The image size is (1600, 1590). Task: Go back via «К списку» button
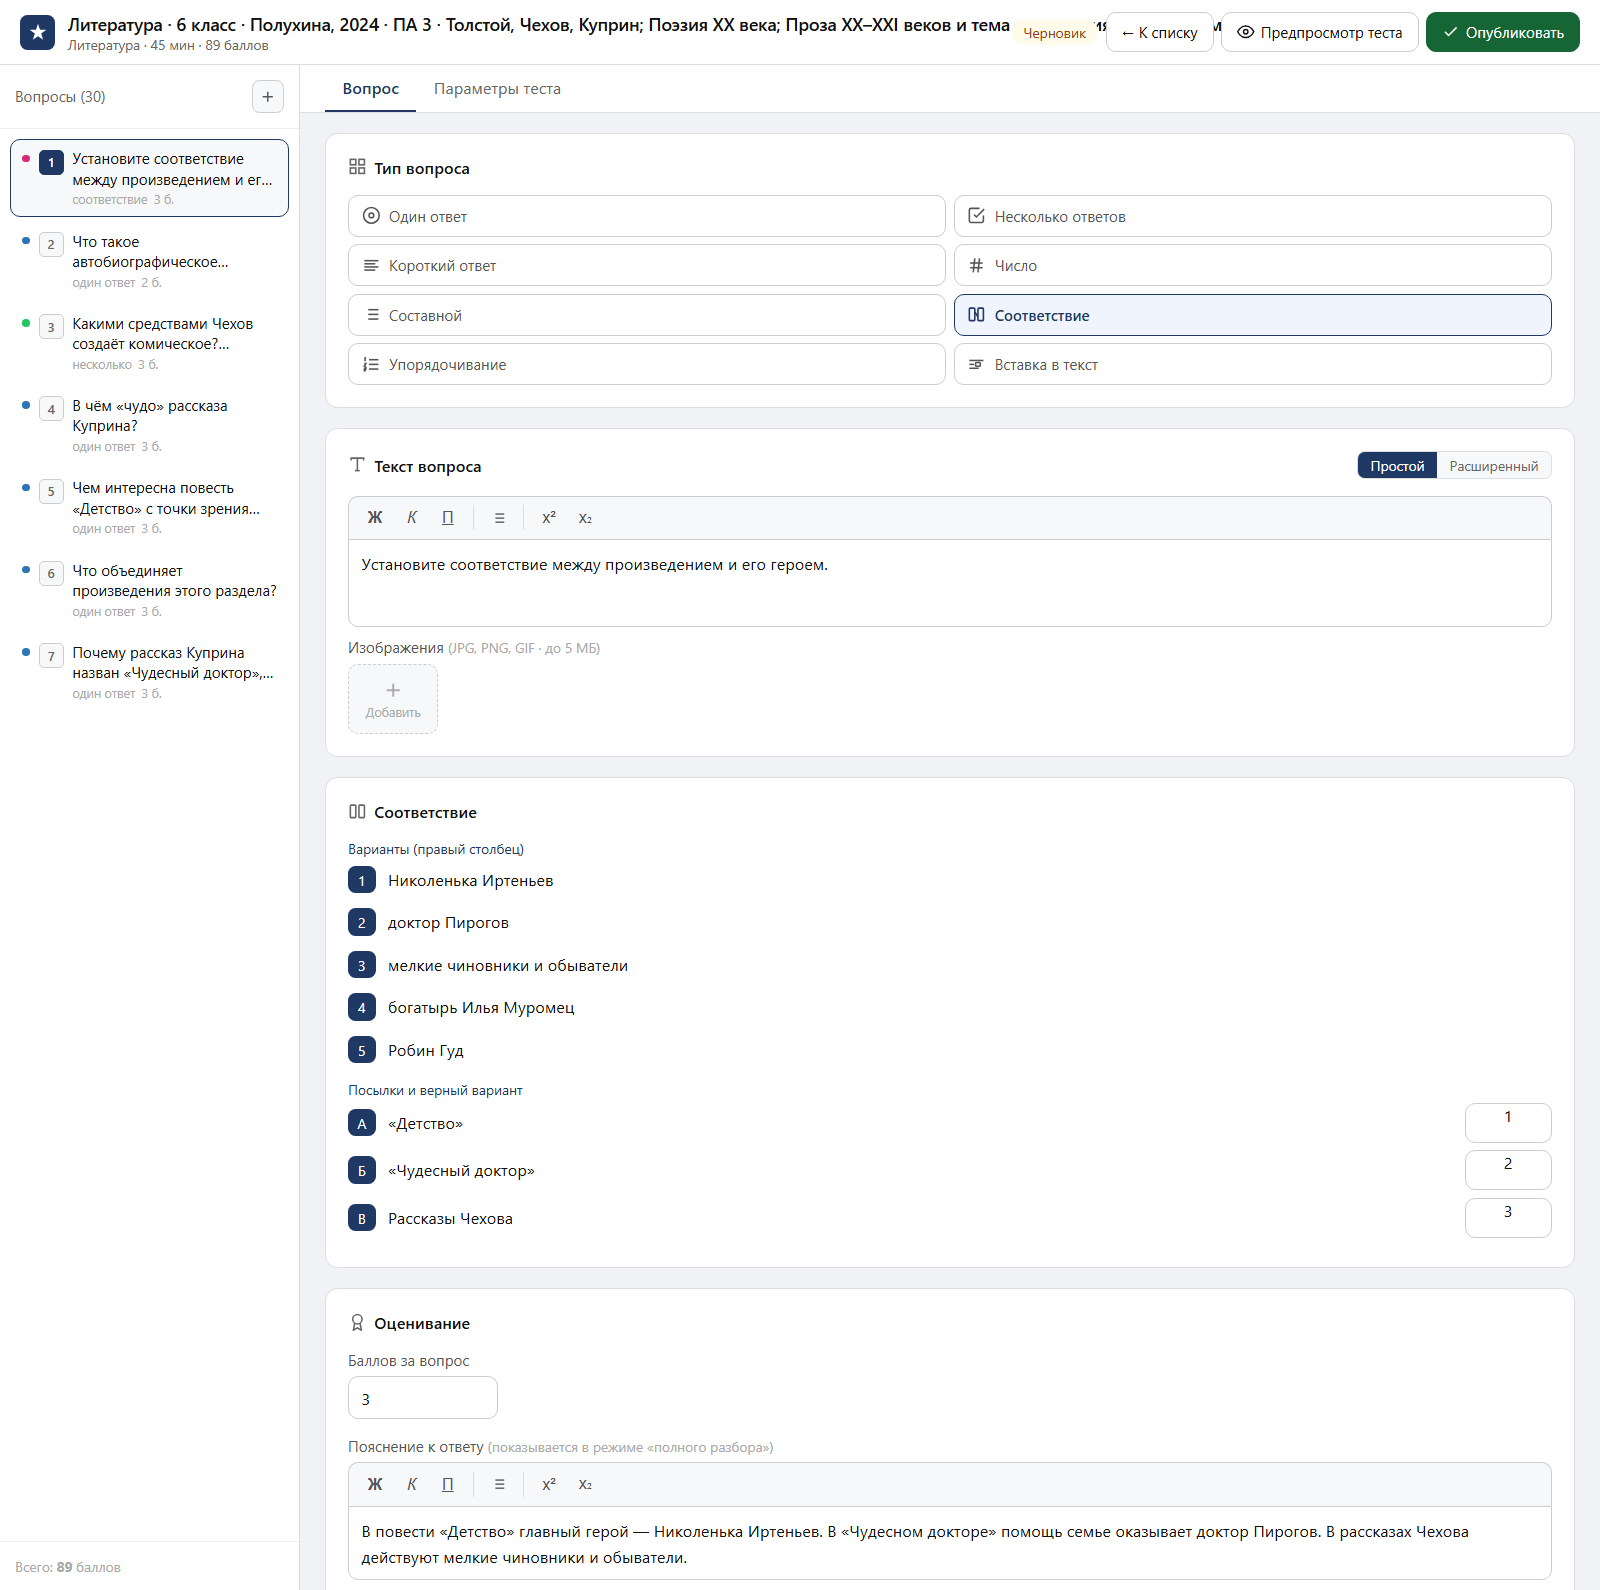coord(1160,33)
